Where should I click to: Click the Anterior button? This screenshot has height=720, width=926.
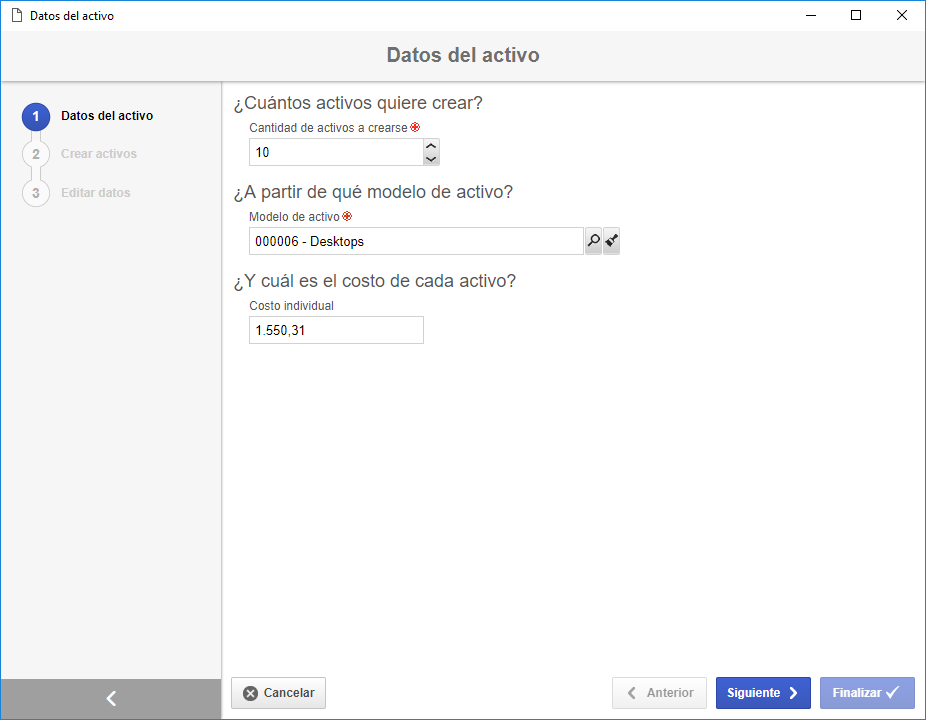[659, 693]
